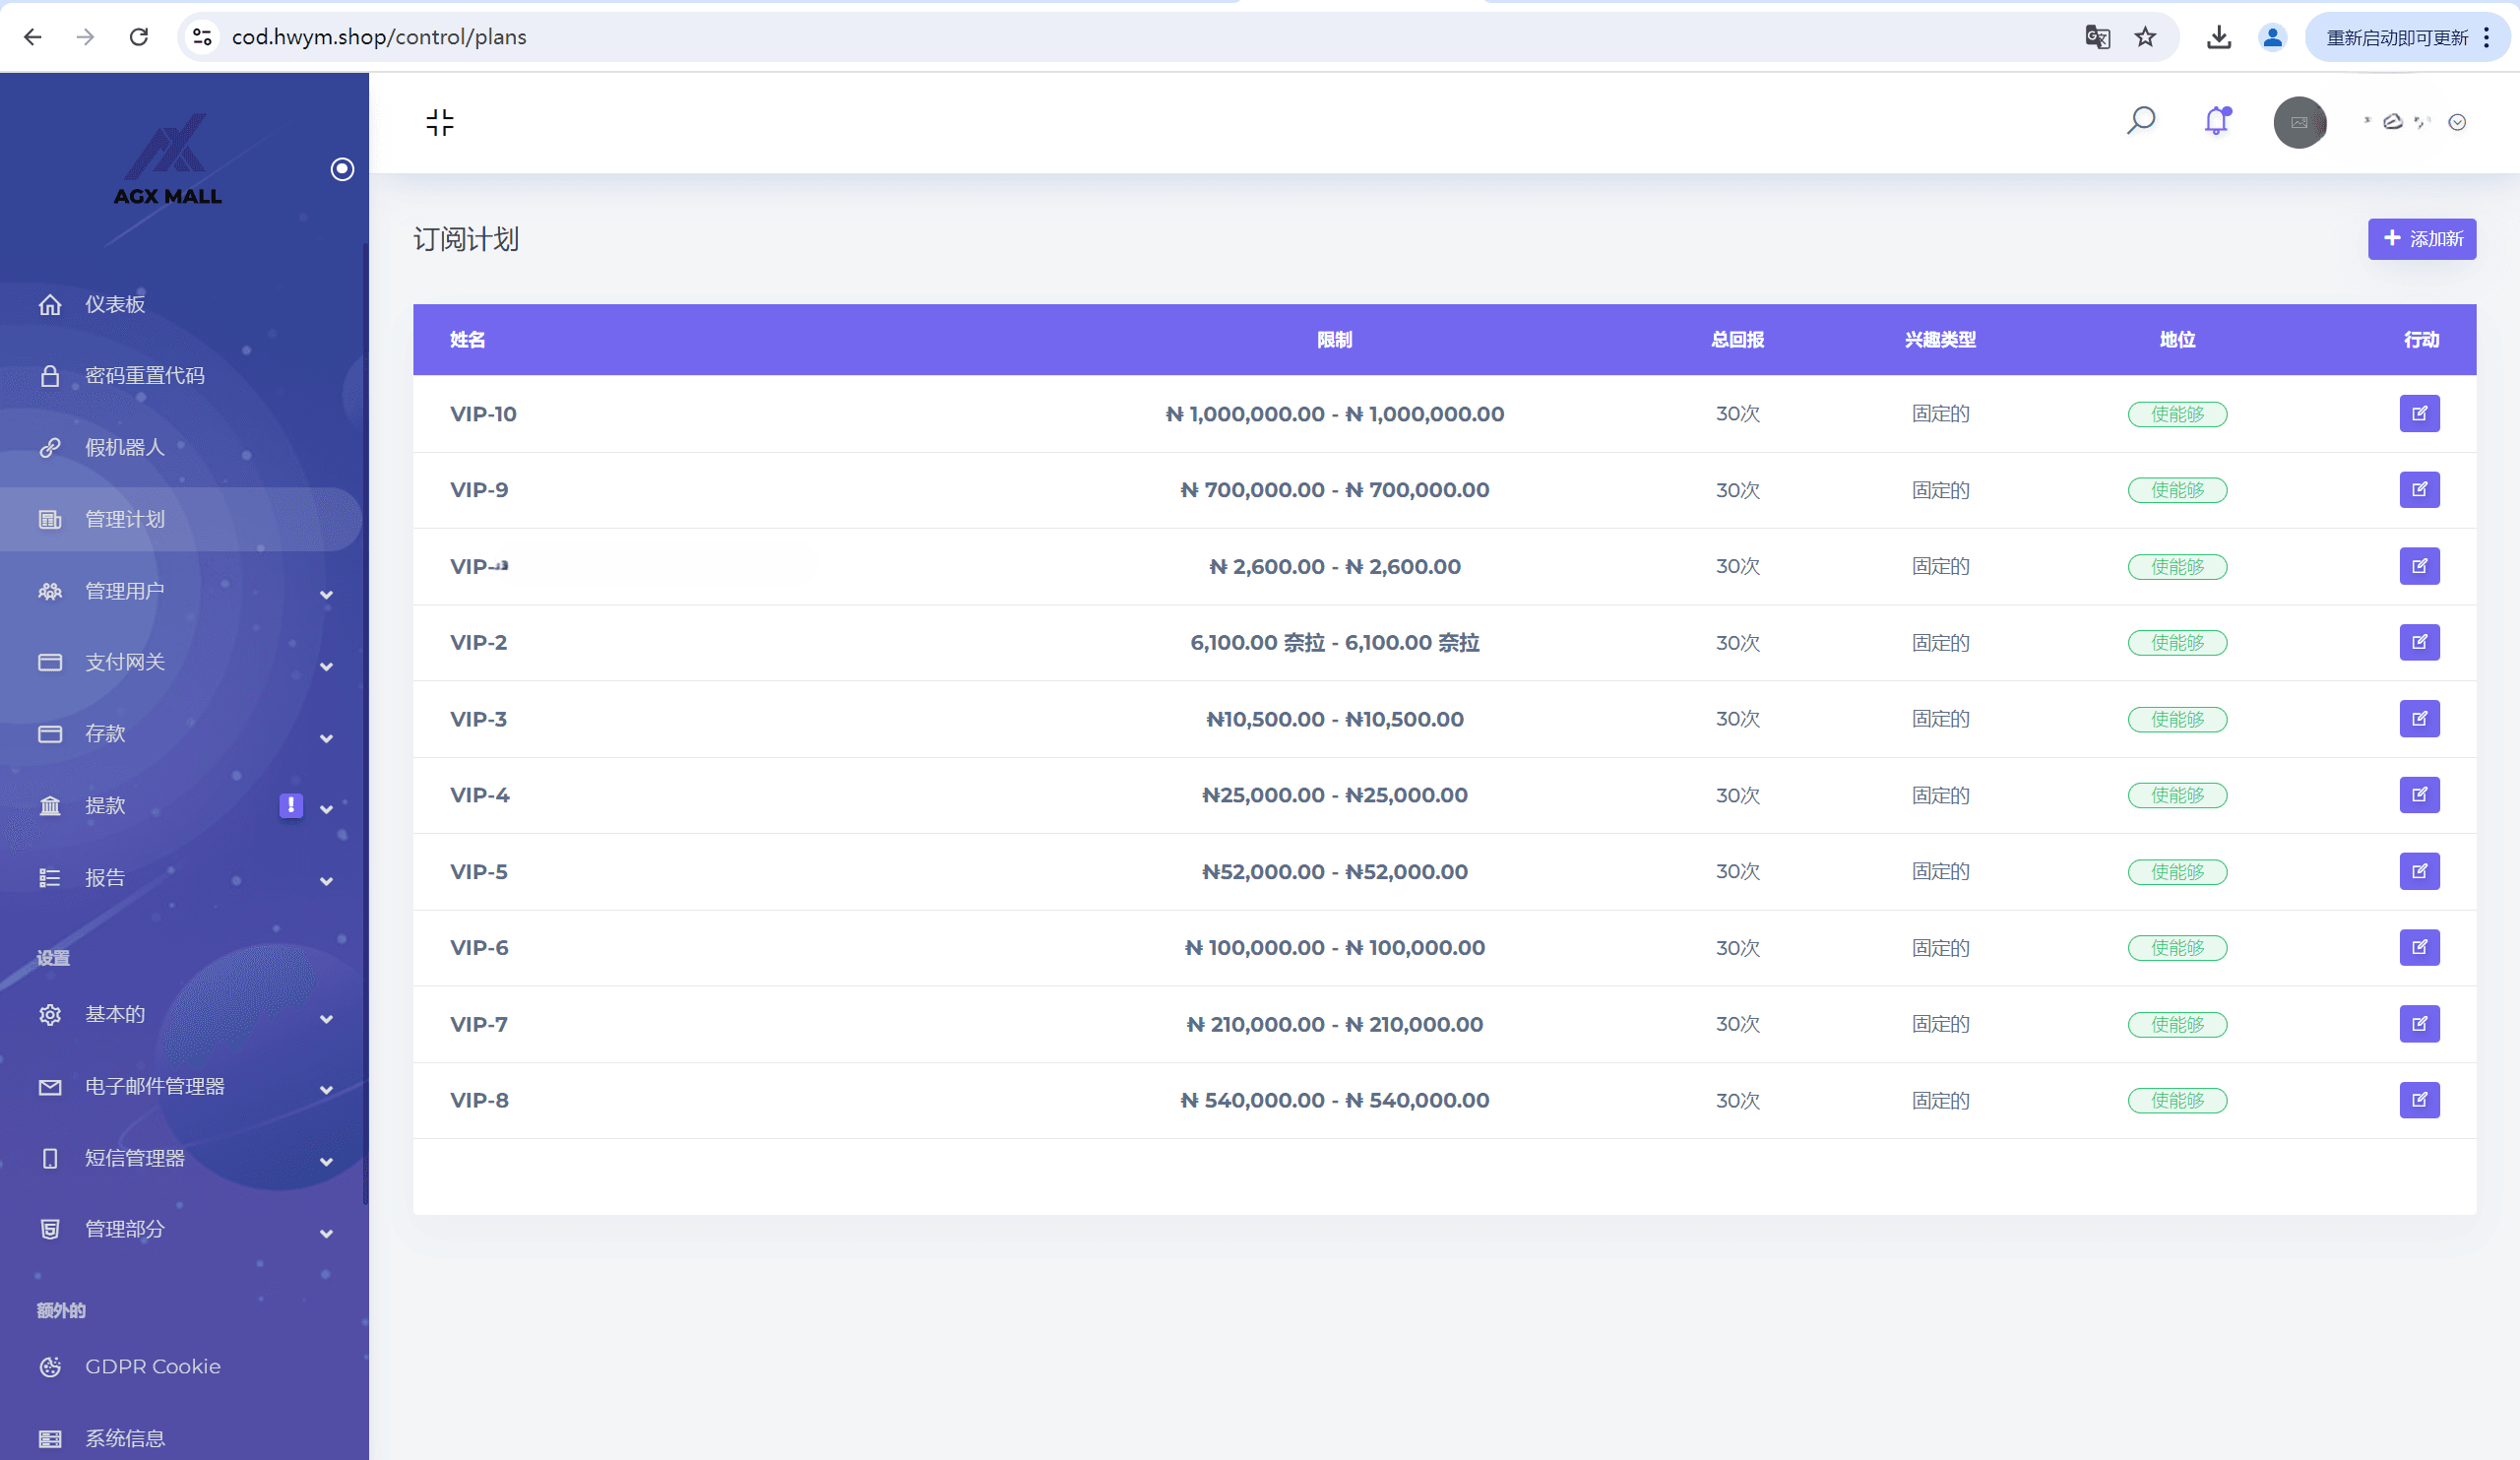Click the fullscreen collapse icon in header
Image resolution: width=2520 pixels, height=1460 pixels.
point(439,122)
